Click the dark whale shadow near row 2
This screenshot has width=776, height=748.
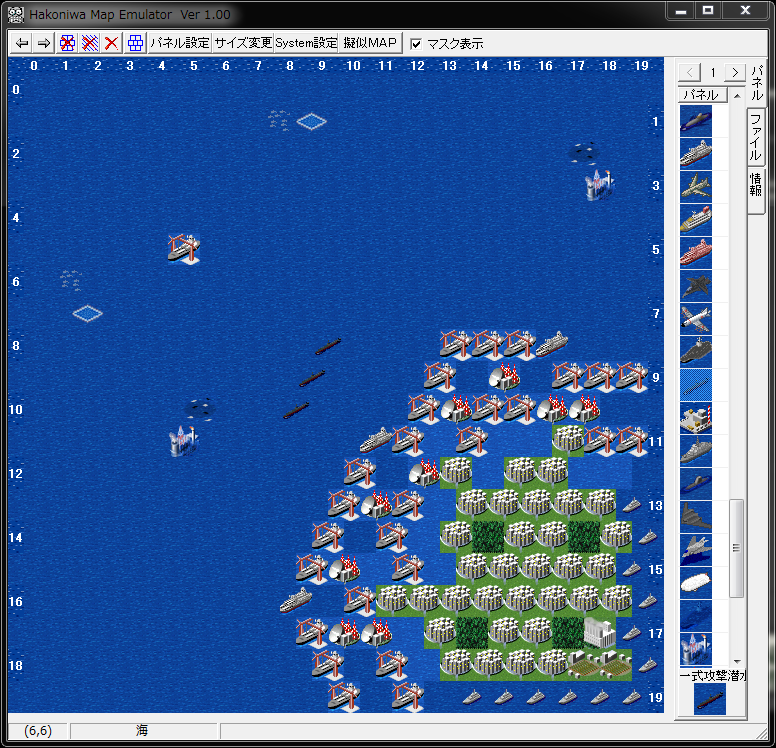(583, 152)
